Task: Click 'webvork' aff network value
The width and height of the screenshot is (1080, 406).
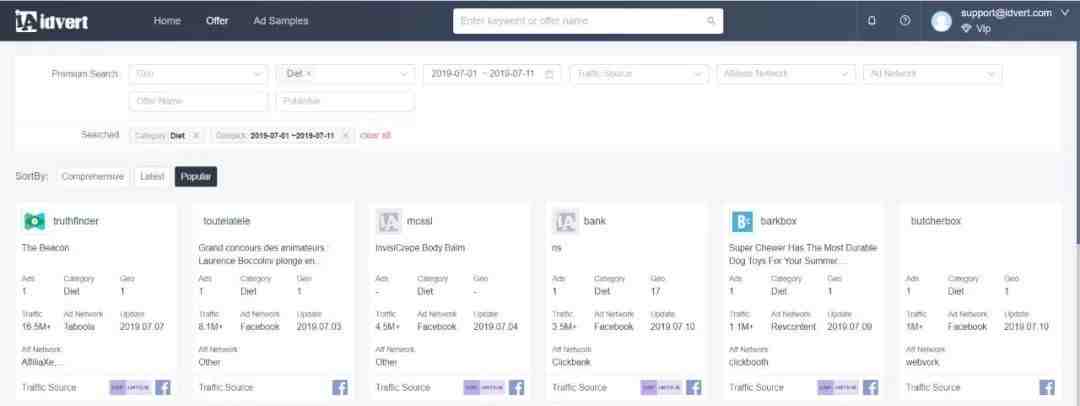Action: click(922, 363)
